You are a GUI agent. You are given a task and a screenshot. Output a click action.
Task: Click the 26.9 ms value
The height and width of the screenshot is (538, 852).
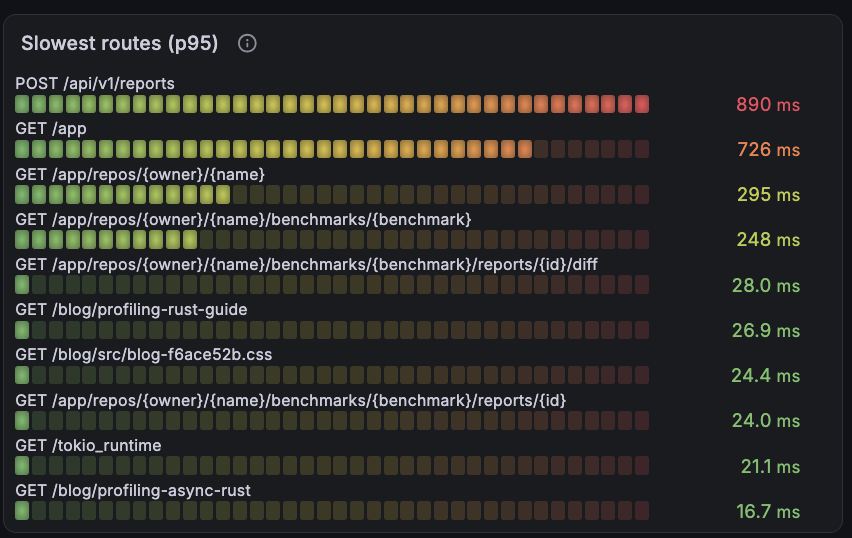coord(766,330)
